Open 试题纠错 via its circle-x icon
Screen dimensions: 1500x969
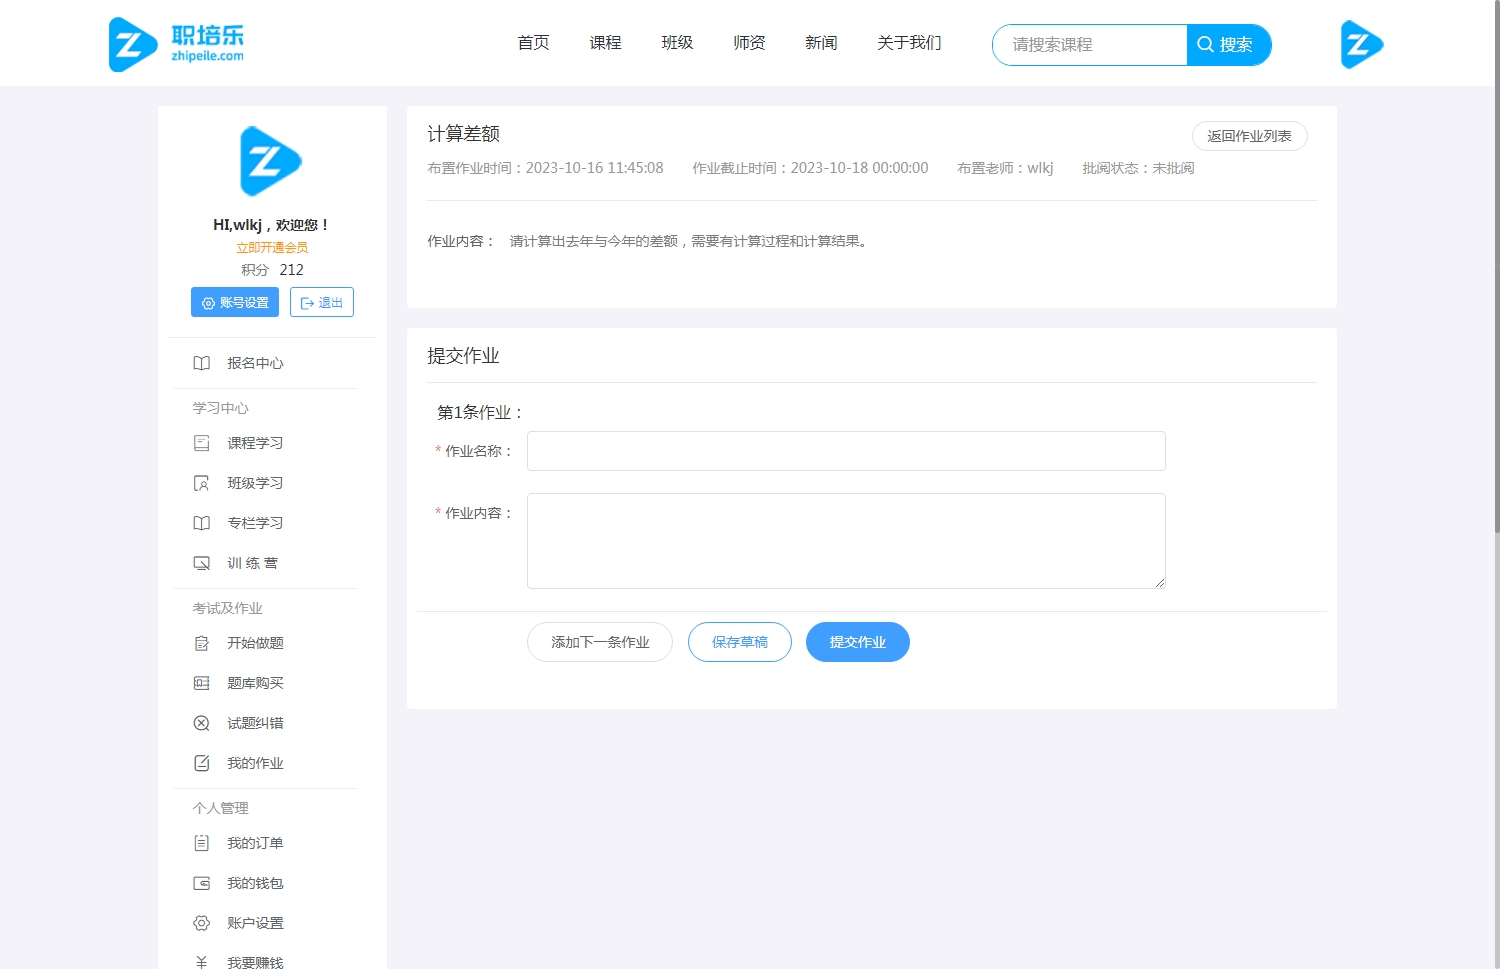click(x=201, y=723)
